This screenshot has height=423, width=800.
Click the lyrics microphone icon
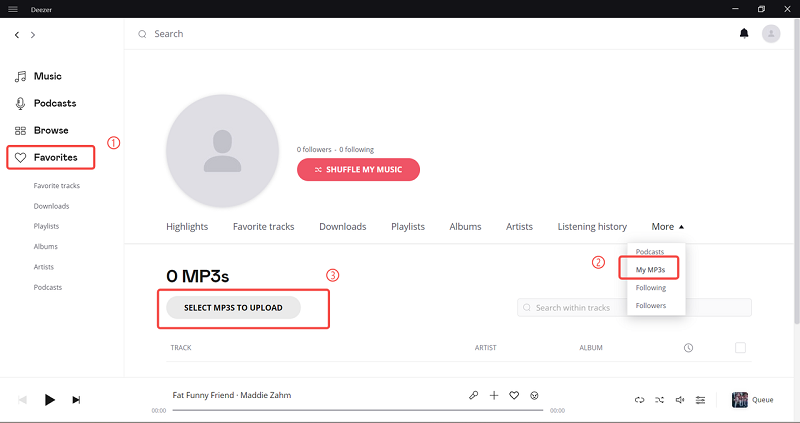[473, 396]
